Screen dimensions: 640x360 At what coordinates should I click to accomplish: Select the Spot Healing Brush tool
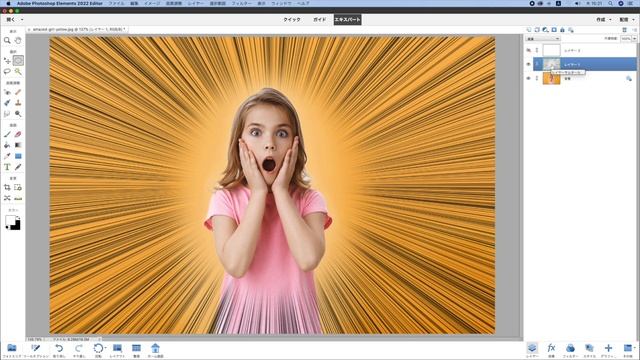pyautogui.click(x=18, y=92)
